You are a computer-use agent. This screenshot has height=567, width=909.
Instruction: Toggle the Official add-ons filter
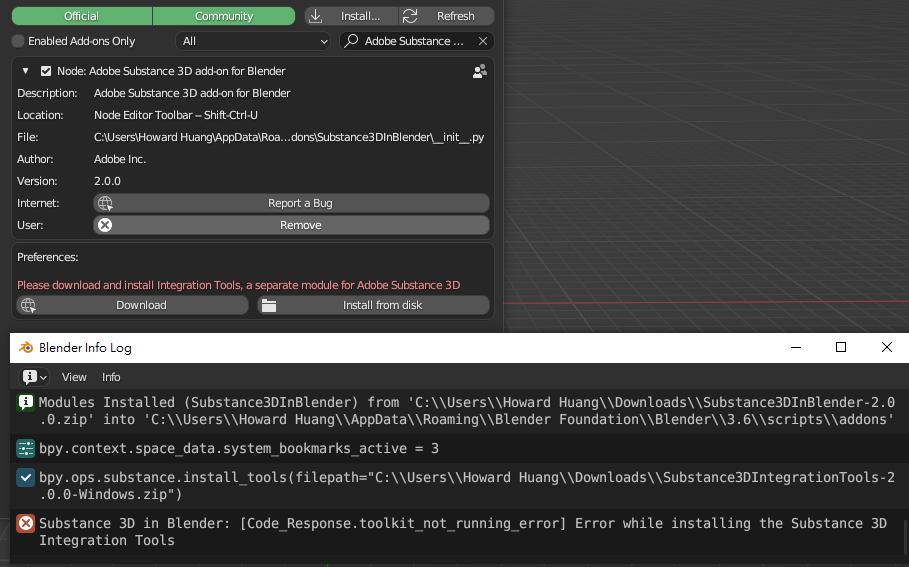[x=82, y=16]
